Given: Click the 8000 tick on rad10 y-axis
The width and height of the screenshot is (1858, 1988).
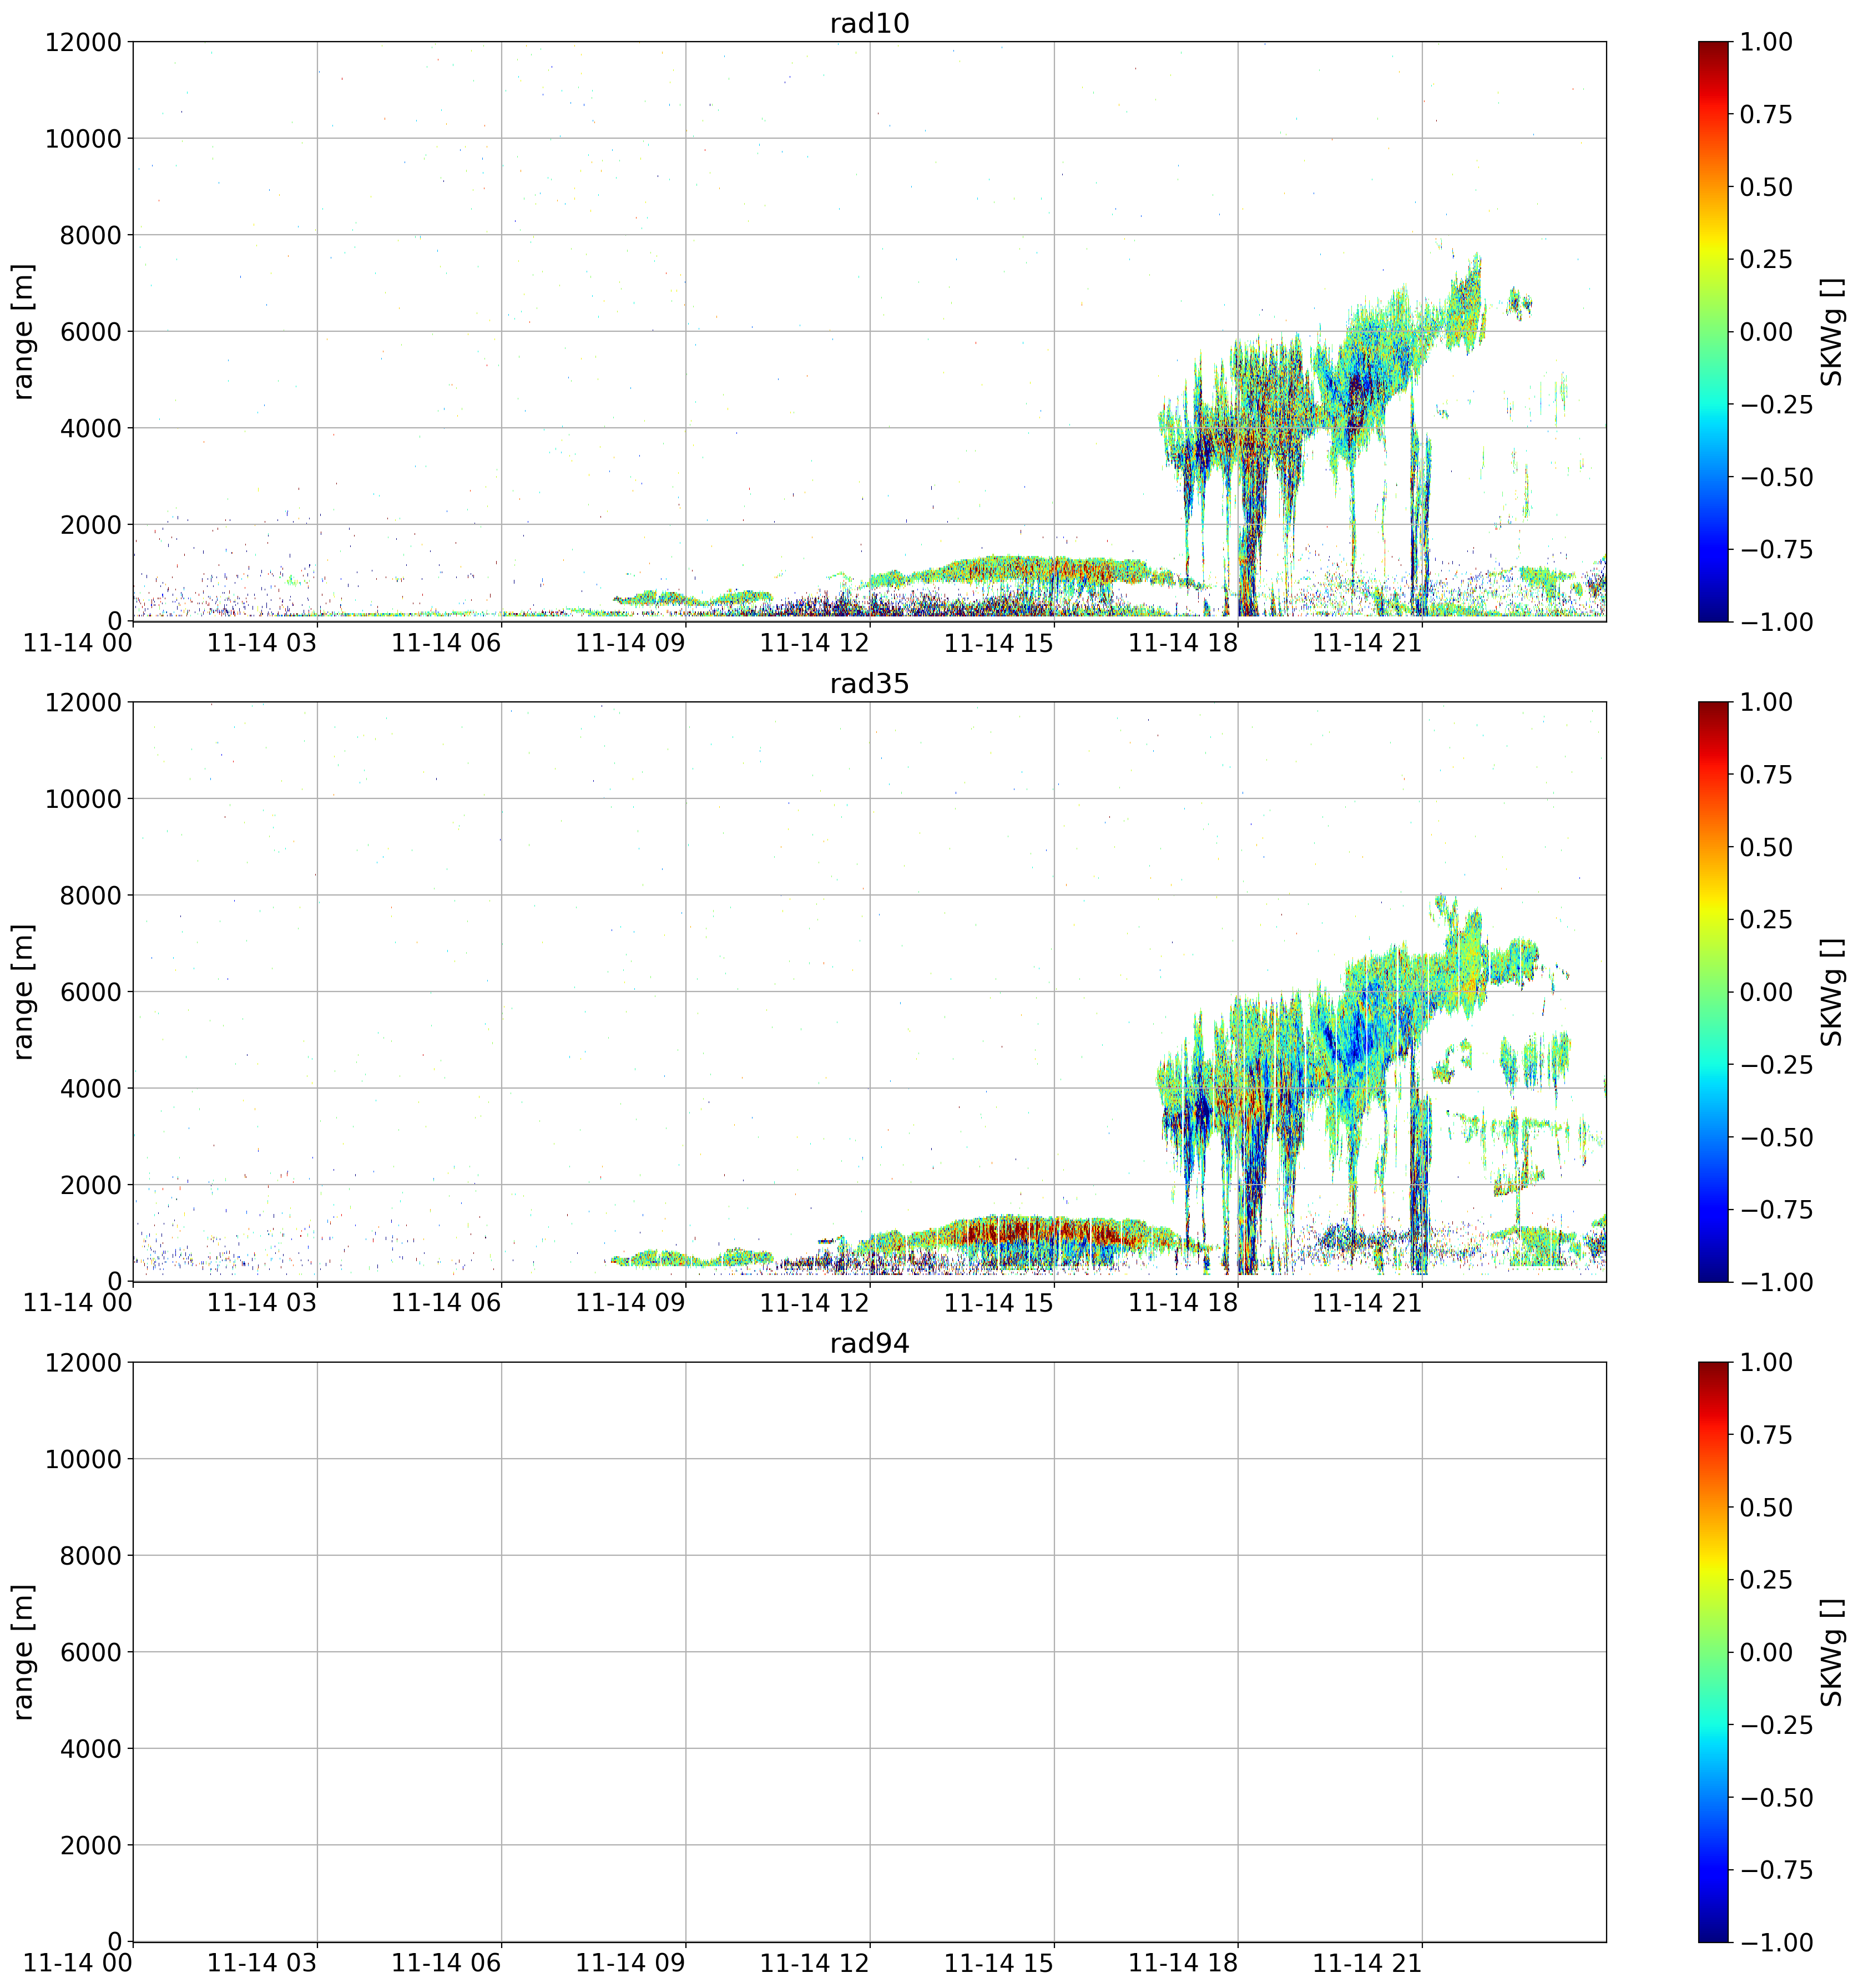Looking at the screenshot, I should (90, 235).
